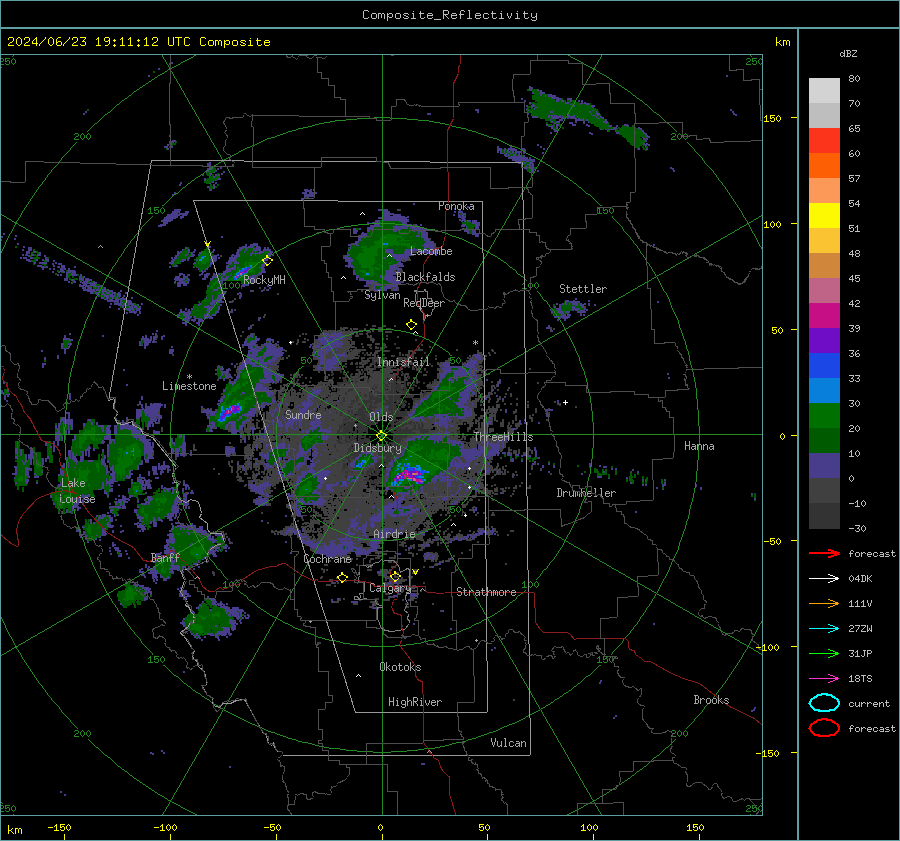Click the Composite_Reflectivity title
Viewport: 900px width, 841px height.
[x=450, y=15]
